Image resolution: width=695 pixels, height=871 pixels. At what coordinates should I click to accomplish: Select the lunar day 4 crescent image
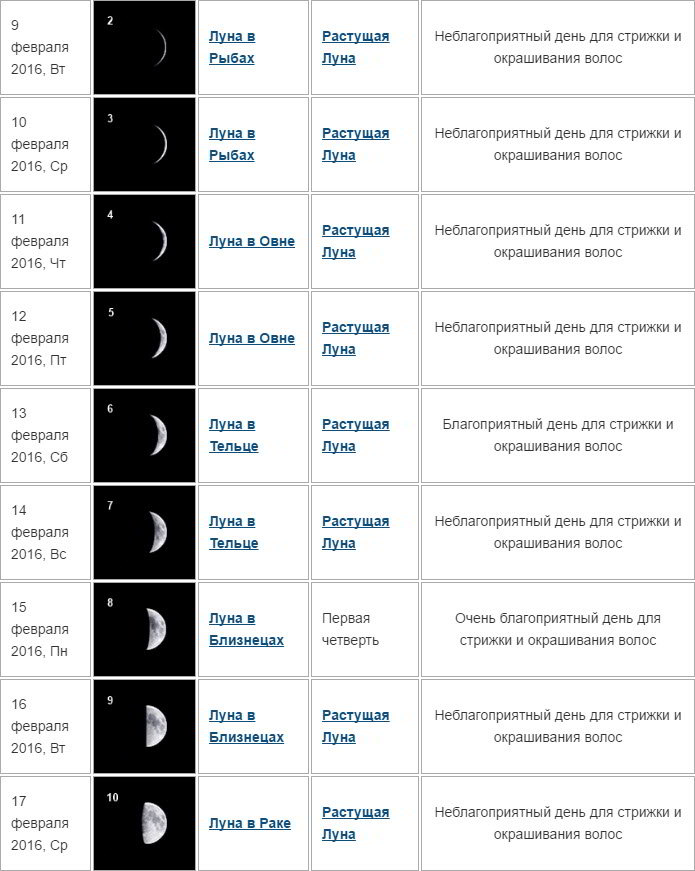(145, 241)
